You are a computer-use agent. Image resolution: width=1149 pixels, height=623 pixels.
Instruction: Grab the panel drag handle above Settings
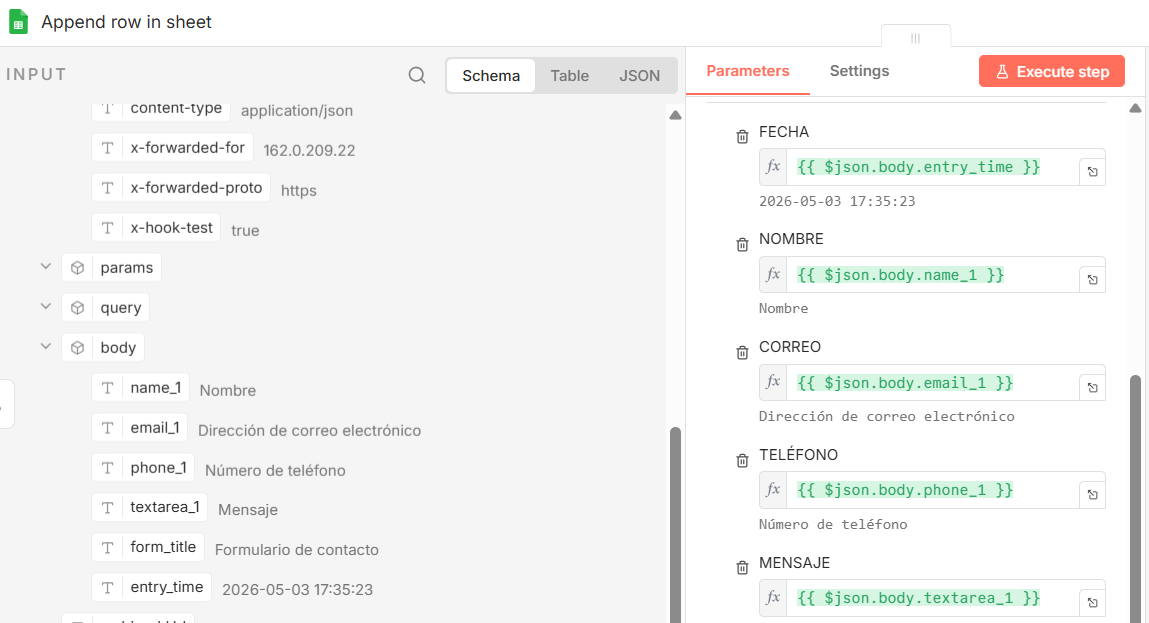(x=915, y=38)
